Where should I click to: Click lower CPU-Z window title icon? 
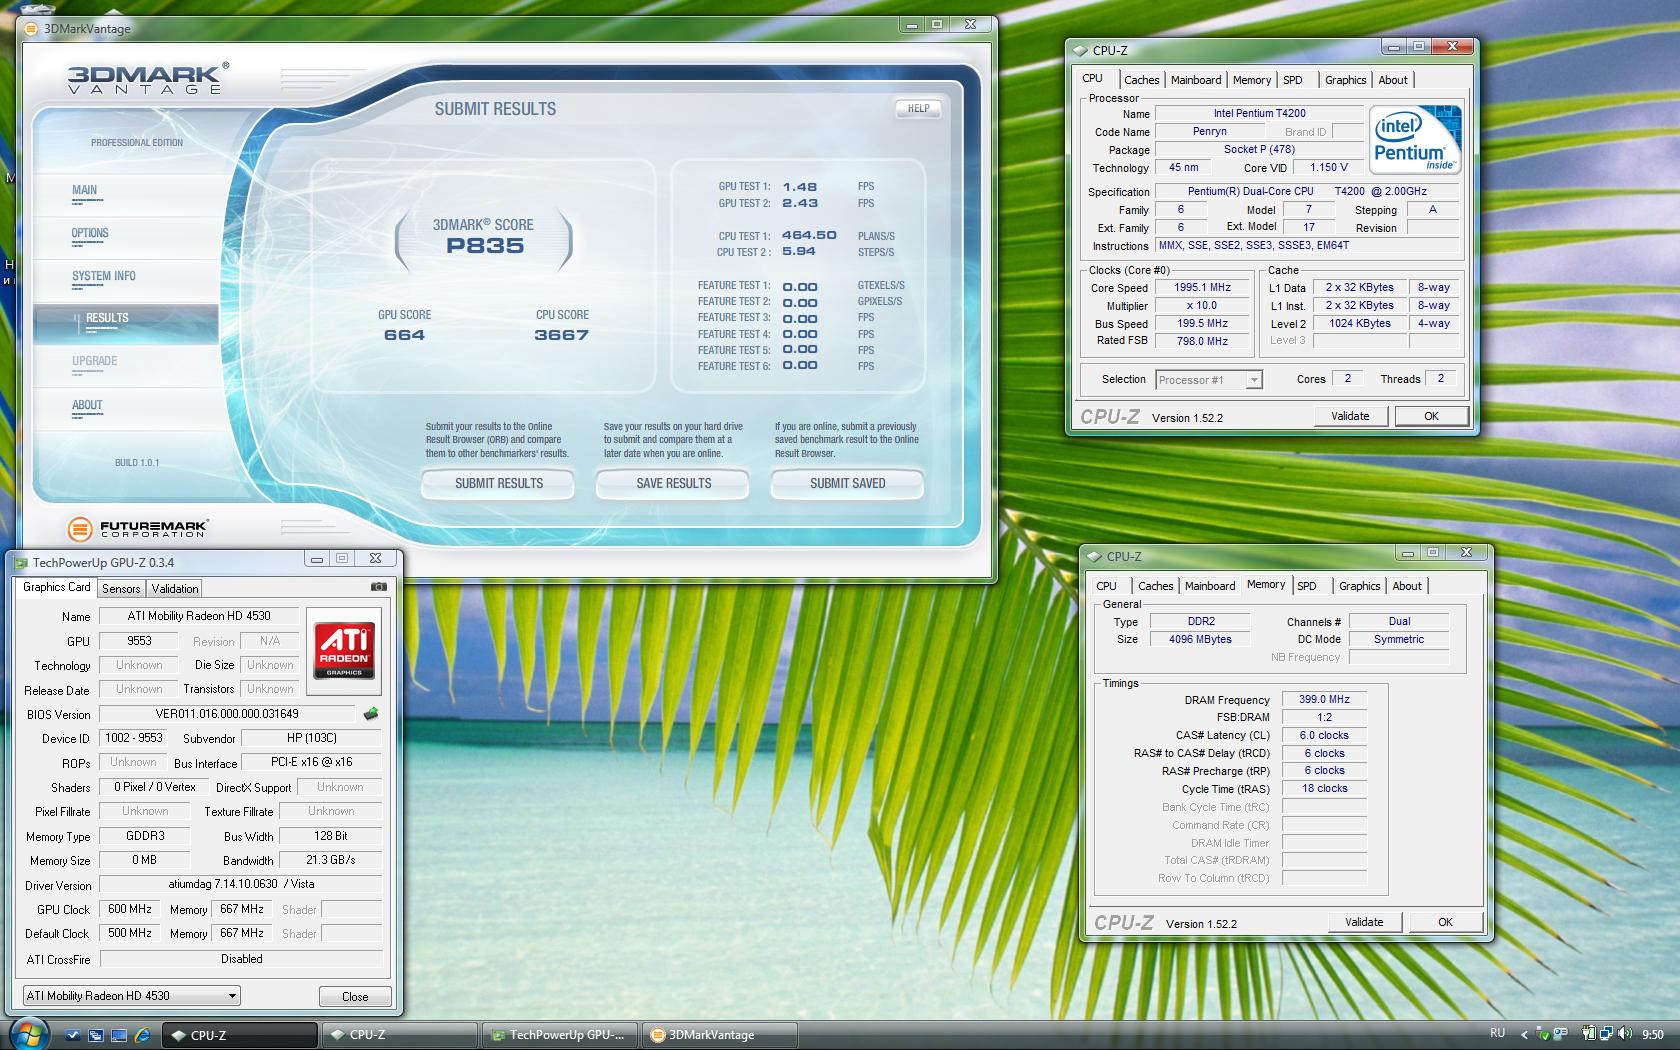[x=1094, y=556]
